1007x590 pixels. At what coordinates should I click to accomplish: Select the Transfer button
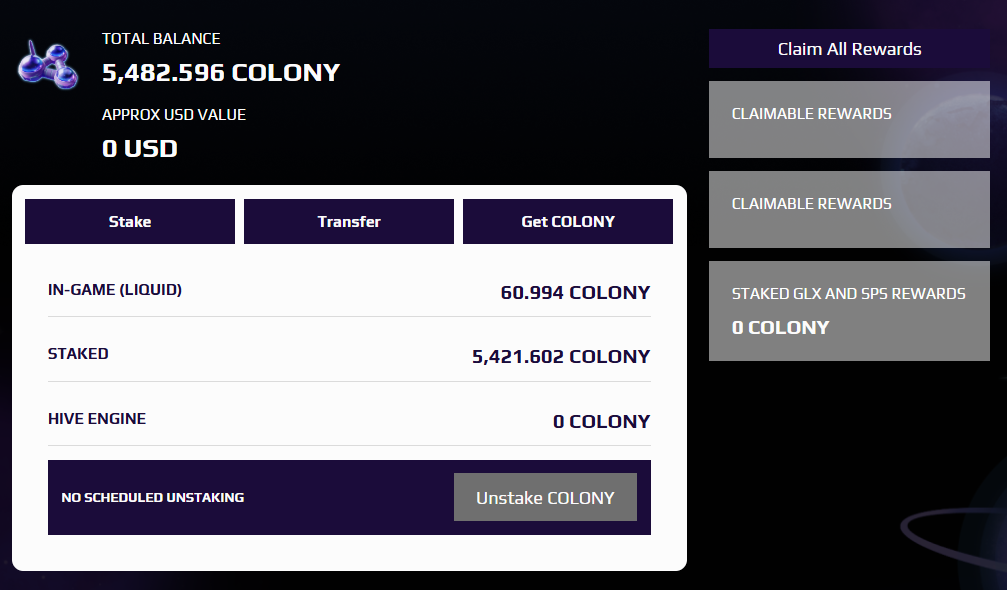349,221
